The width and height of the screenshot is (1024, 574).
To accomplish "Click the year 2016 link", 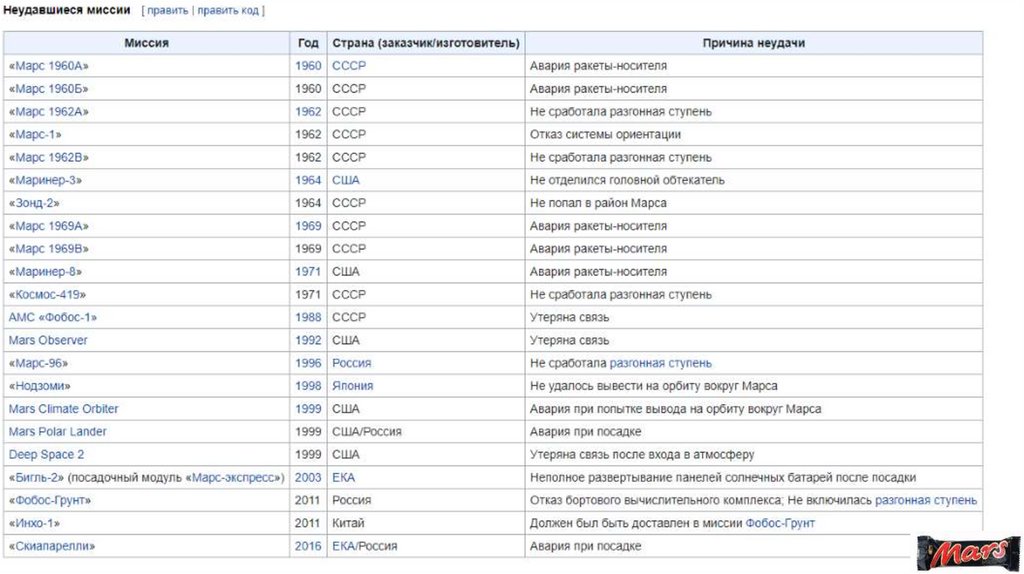I will click(x=308, y=546).
